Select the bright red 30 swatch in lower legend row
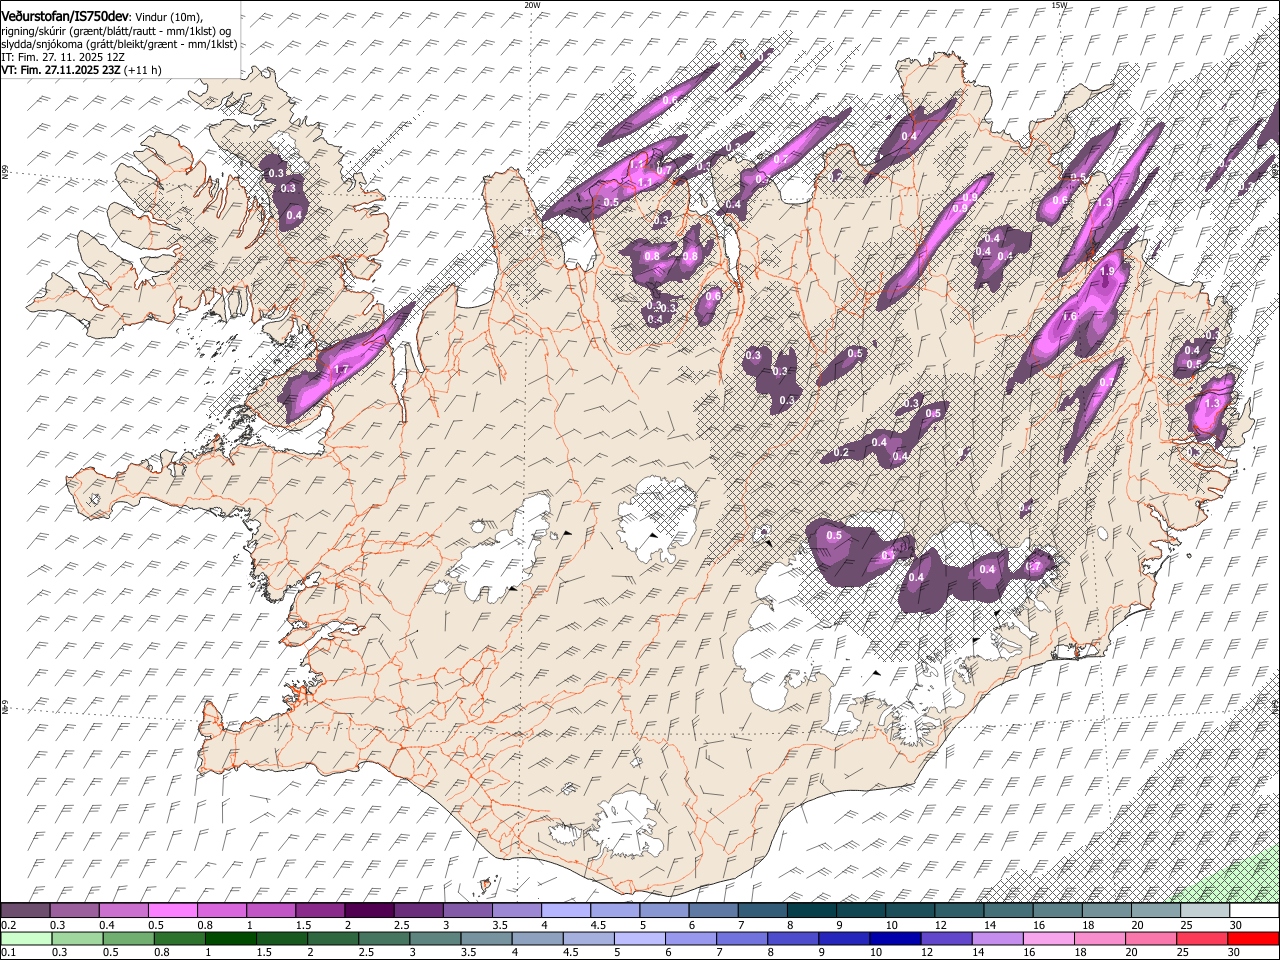 pyautogui.click(x=1254, y=939)
